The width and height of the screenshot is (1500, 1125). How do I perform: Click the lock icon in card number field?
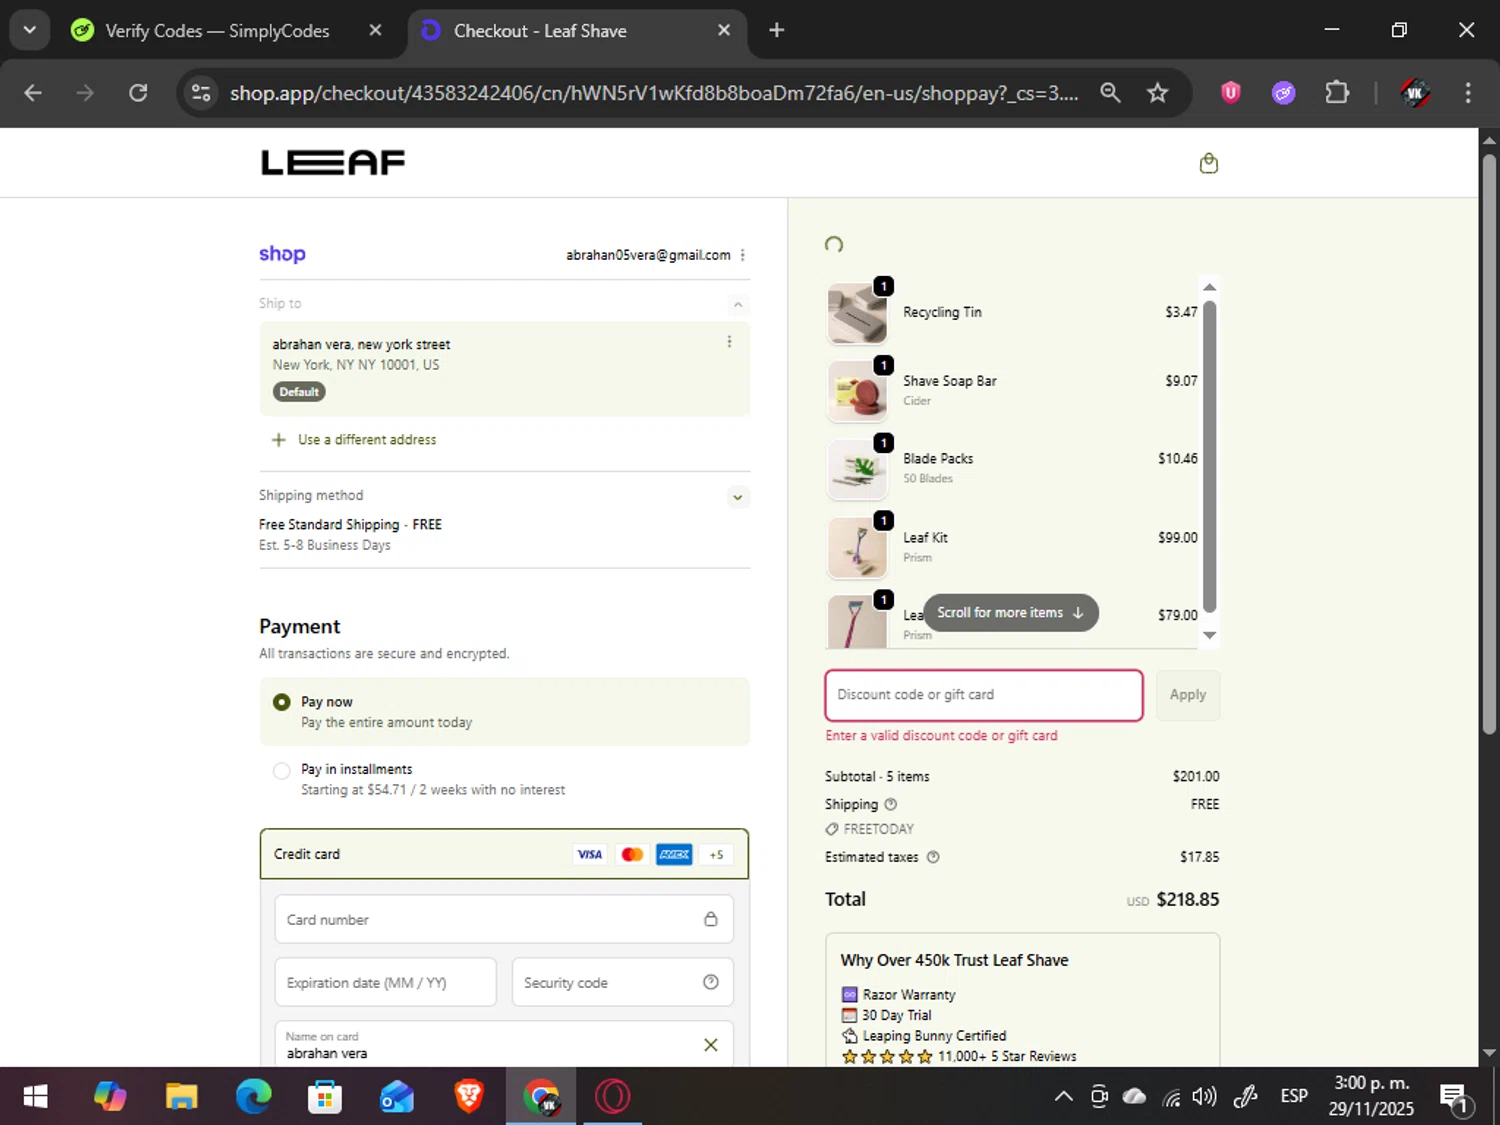pos(711,919)
